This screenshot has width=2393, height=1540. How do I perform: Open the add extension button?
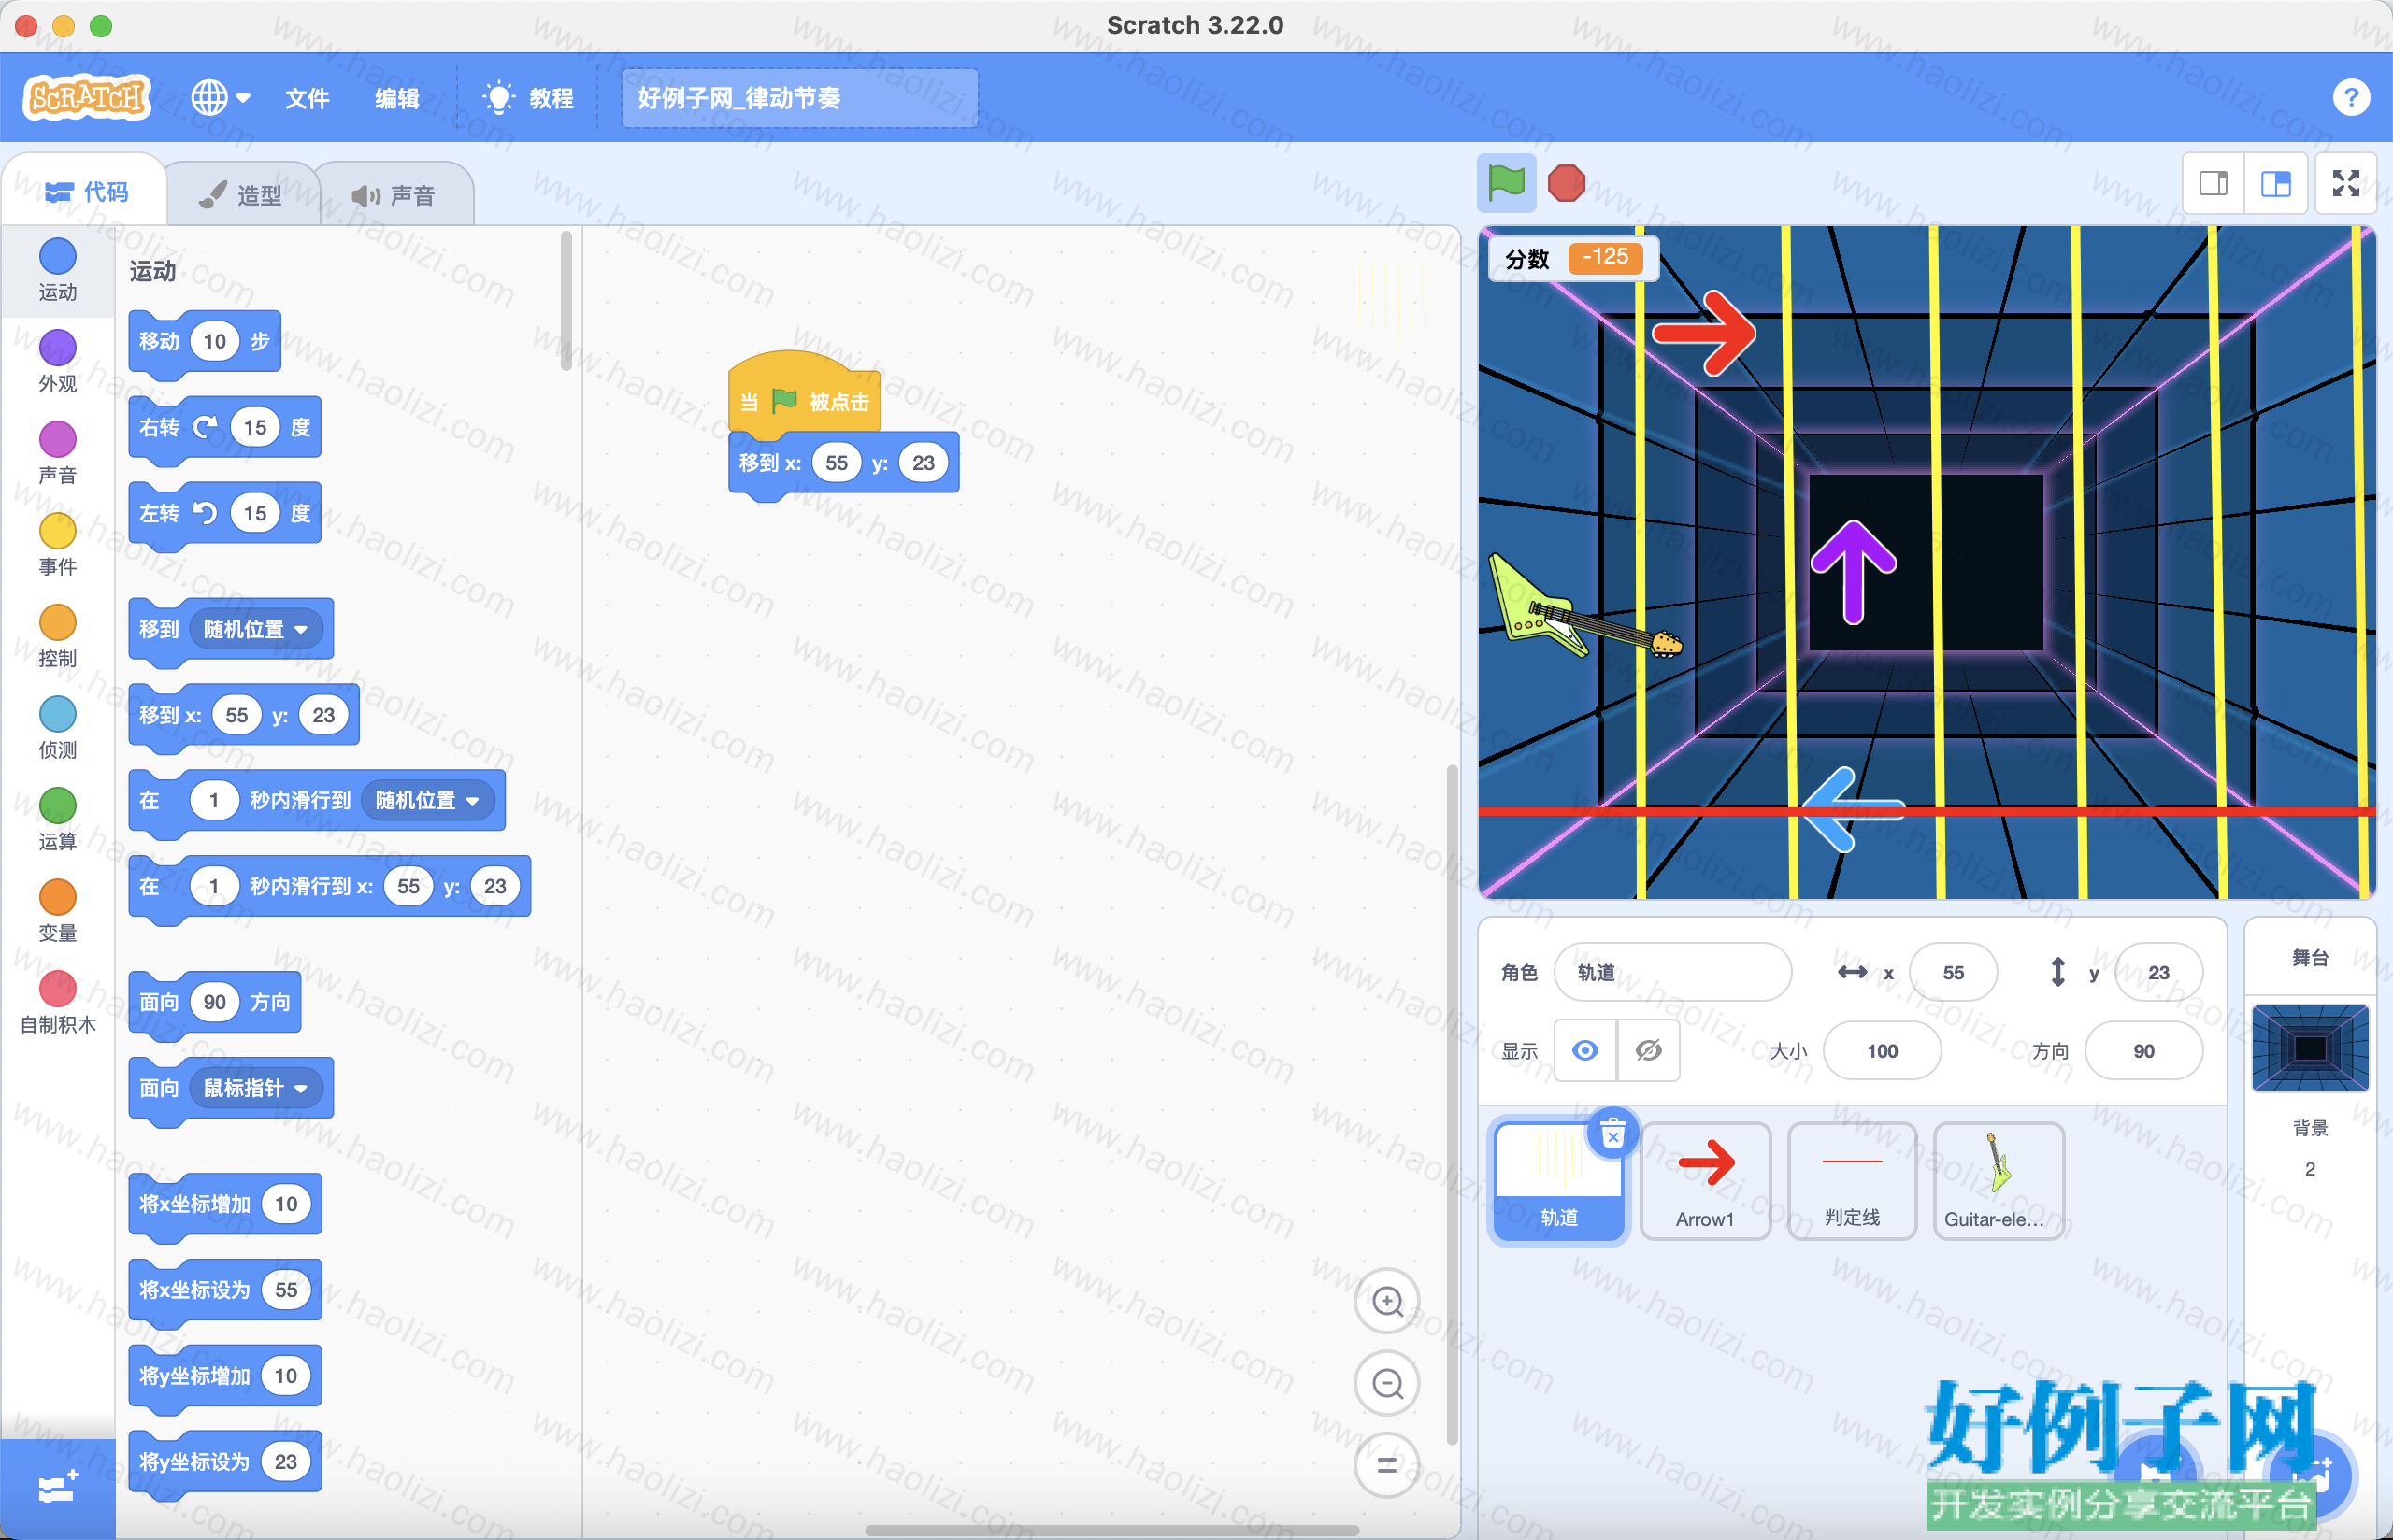pyautogui.click(x=57, y=1489)
